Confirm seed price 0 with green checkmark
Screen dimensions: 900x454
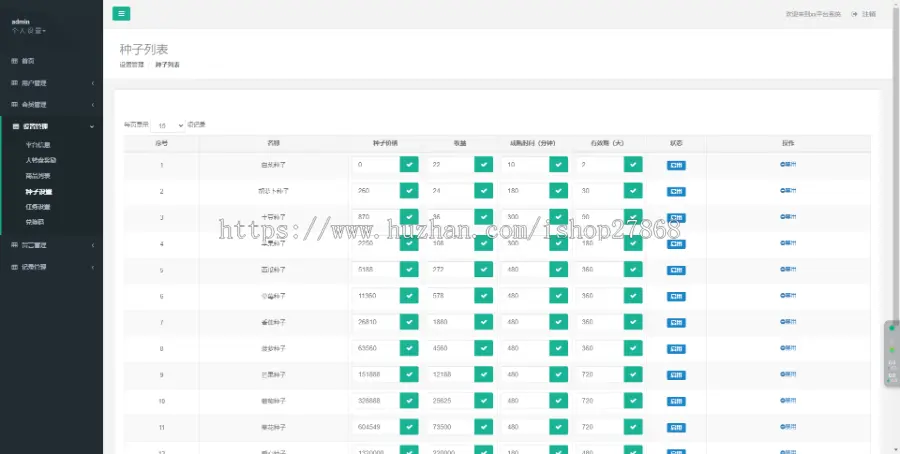[x=409, y=164]
